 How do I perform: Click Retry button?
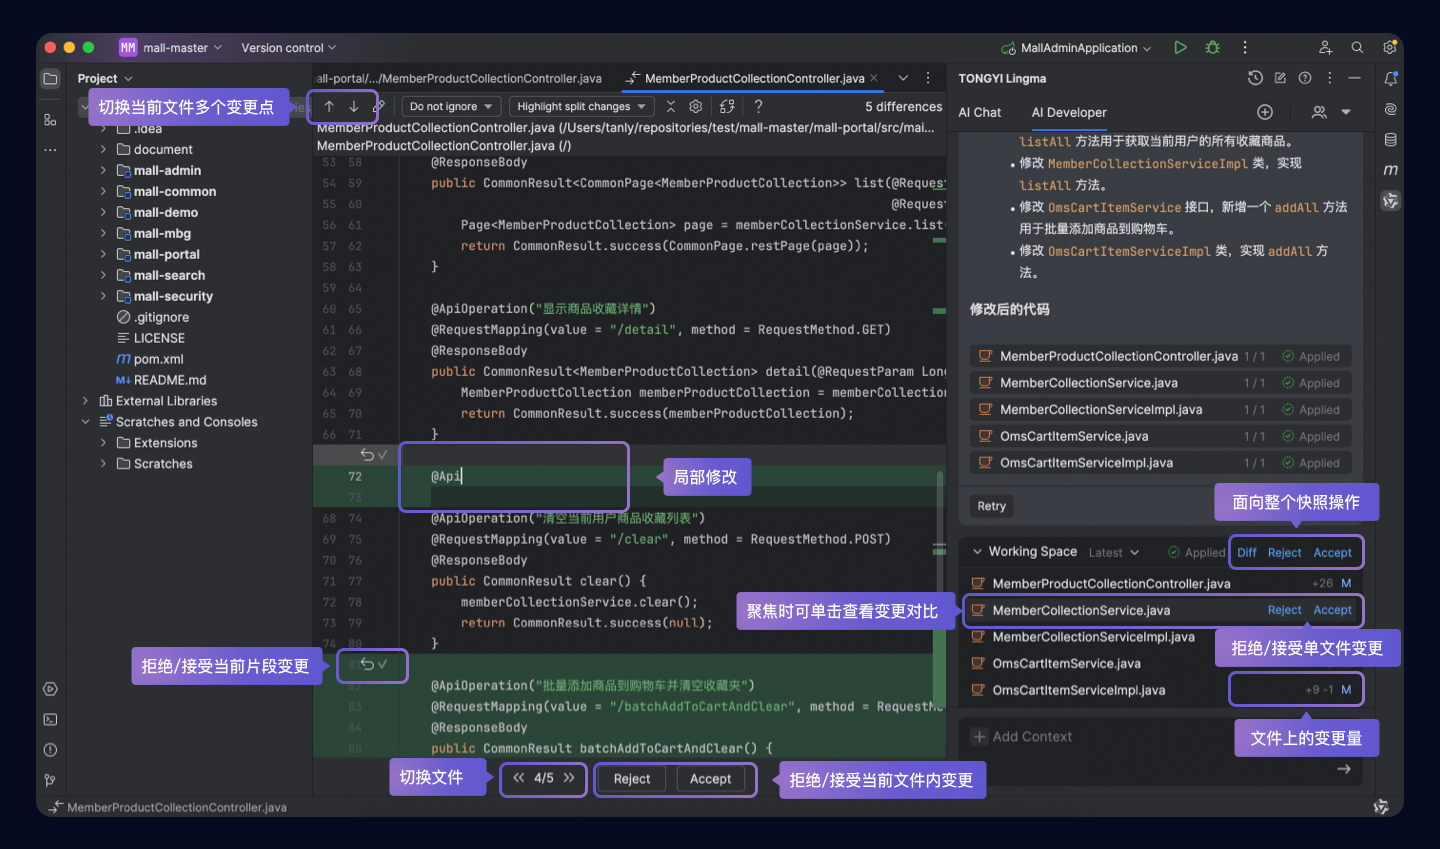click(x=991, y=506)
